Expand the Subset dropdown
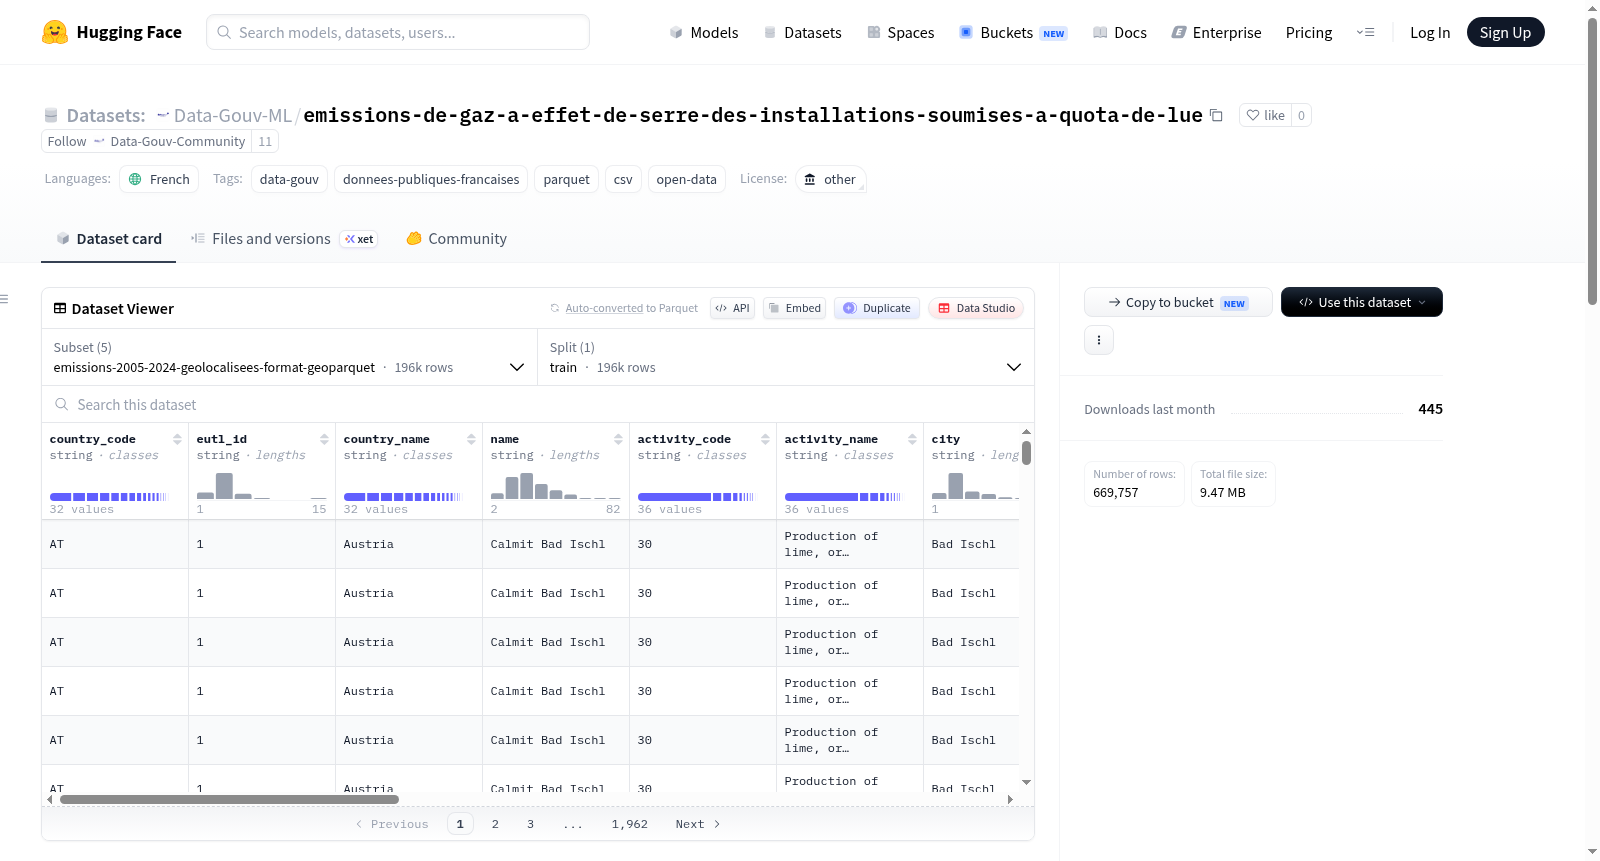 (289, 357)
